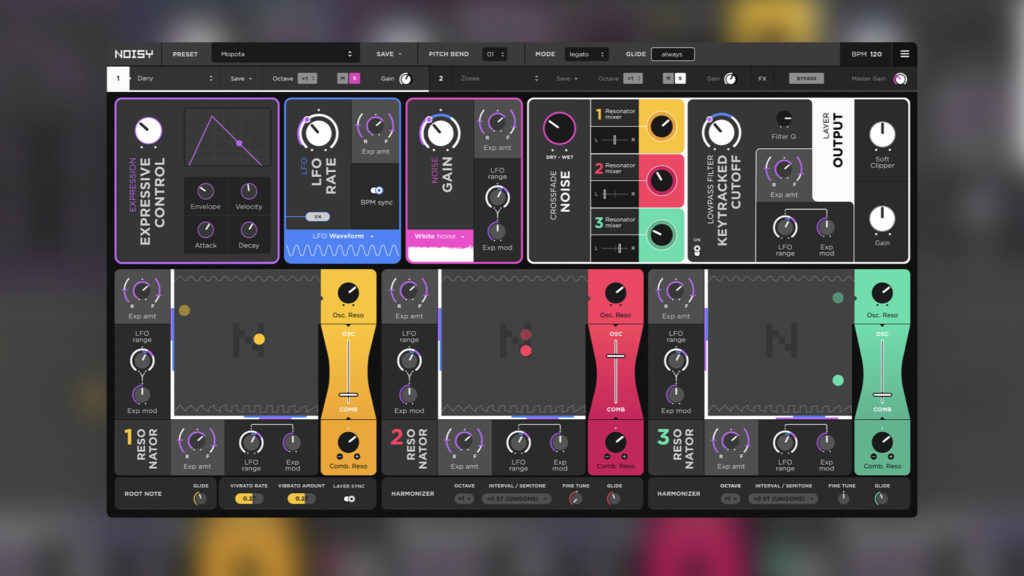Open the White Noise type dropdown
The width and height of the screenshot is (1024, 576).
pos(439,237)
